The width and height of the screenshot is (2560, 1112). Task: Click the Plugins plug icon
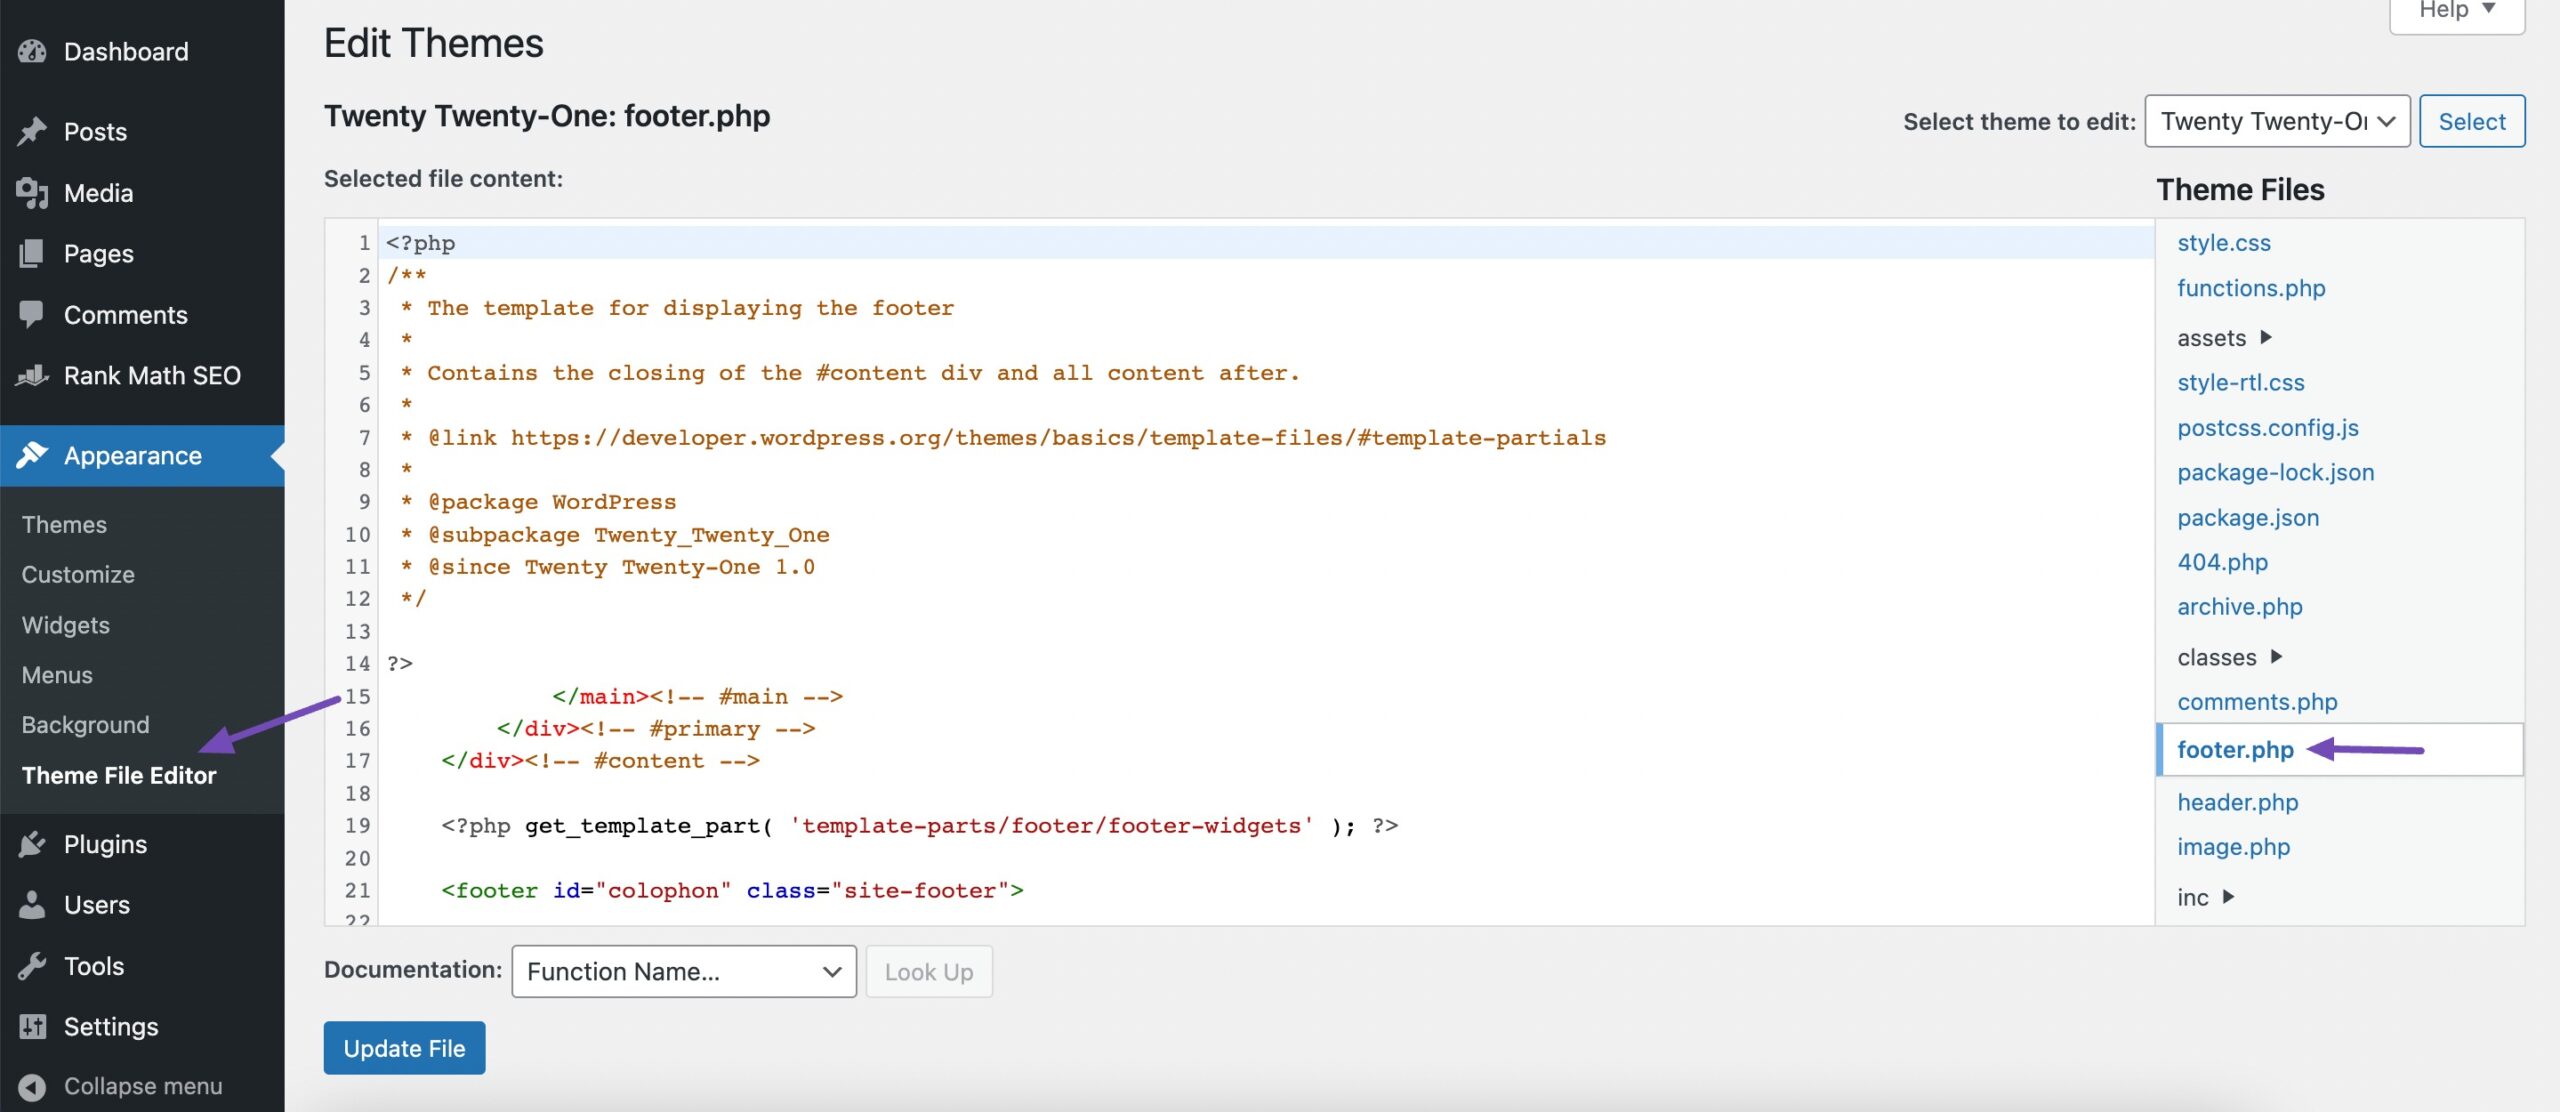click(x=33, y=843)
